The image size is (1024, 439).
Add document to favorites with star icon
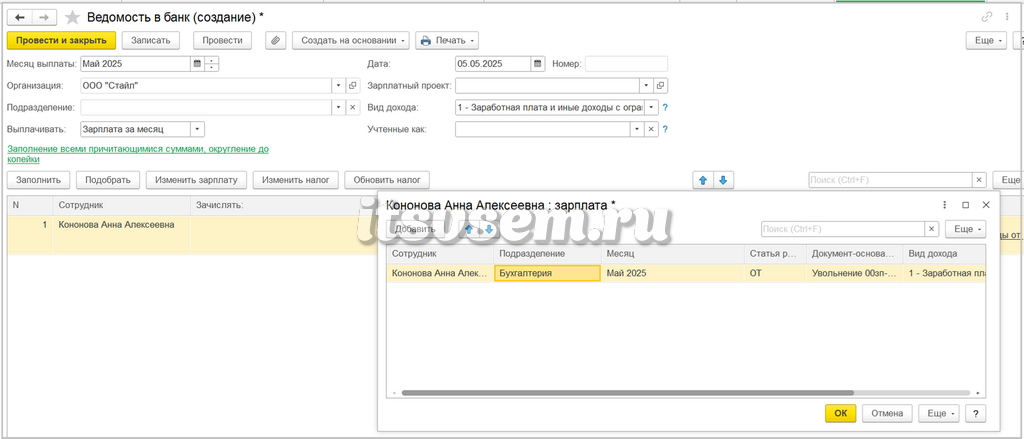72,18
